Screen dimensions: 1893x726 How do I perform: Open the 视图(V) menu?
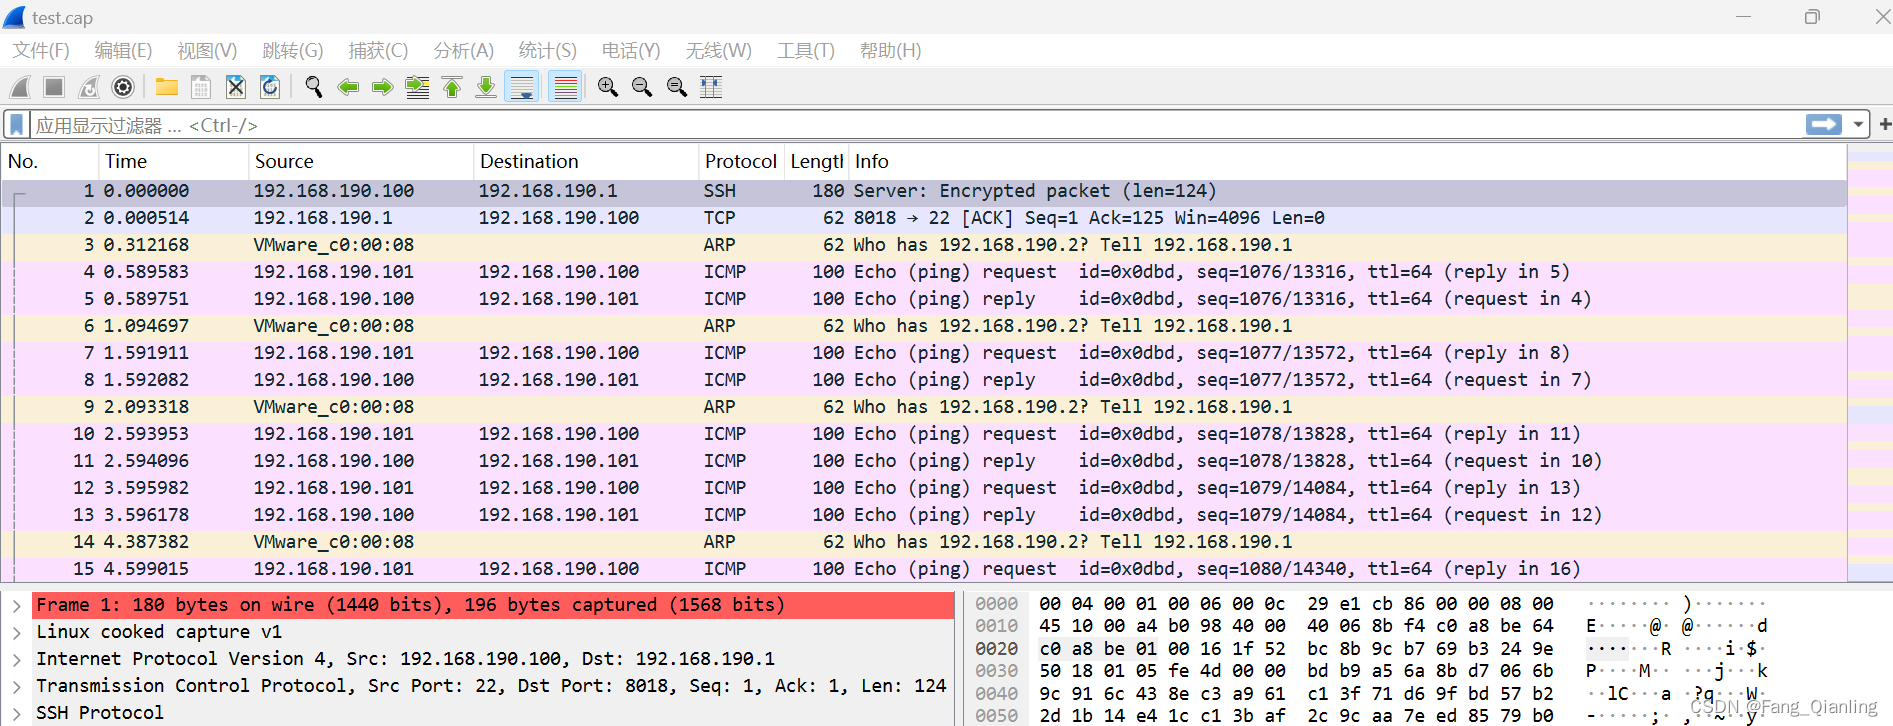(207, 50)
